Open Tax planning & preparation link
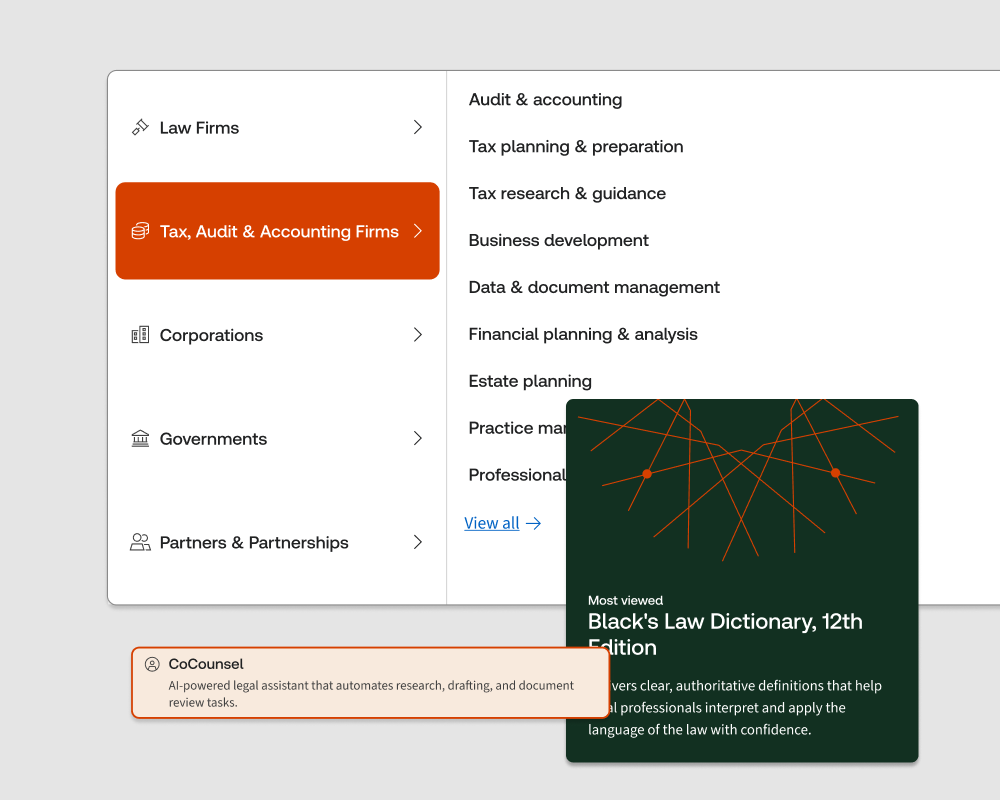 pyautogui.click(x=576, y=147)
